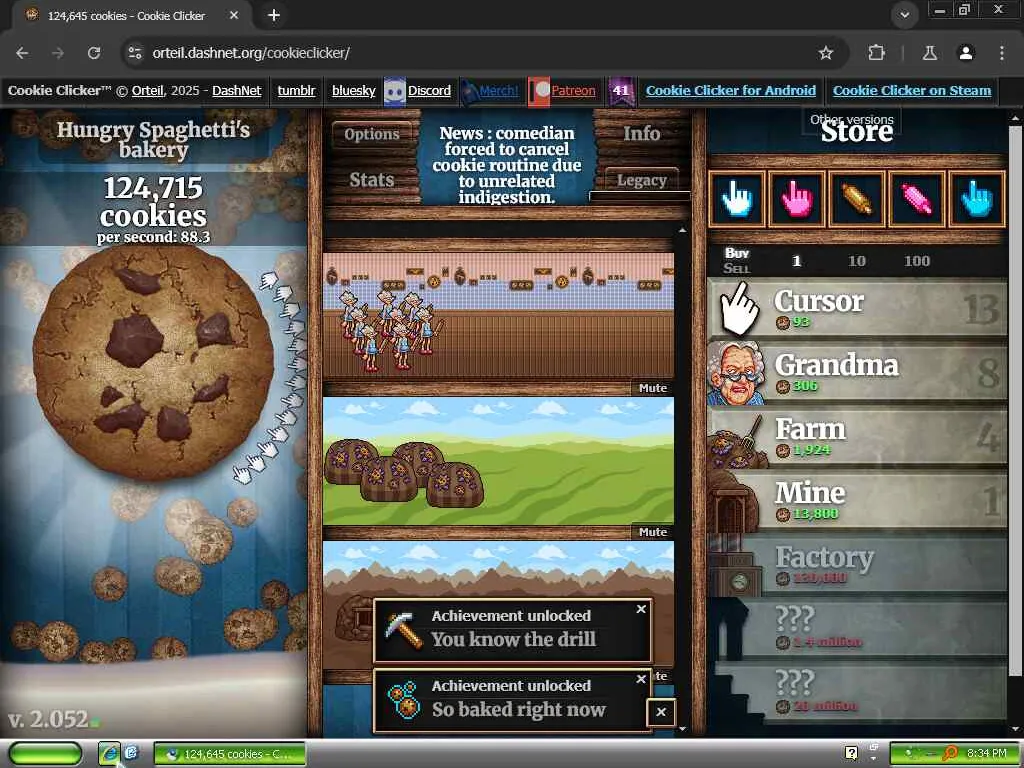Mute the farm building row
This screenshot has height=768, width=1024.
653,532
